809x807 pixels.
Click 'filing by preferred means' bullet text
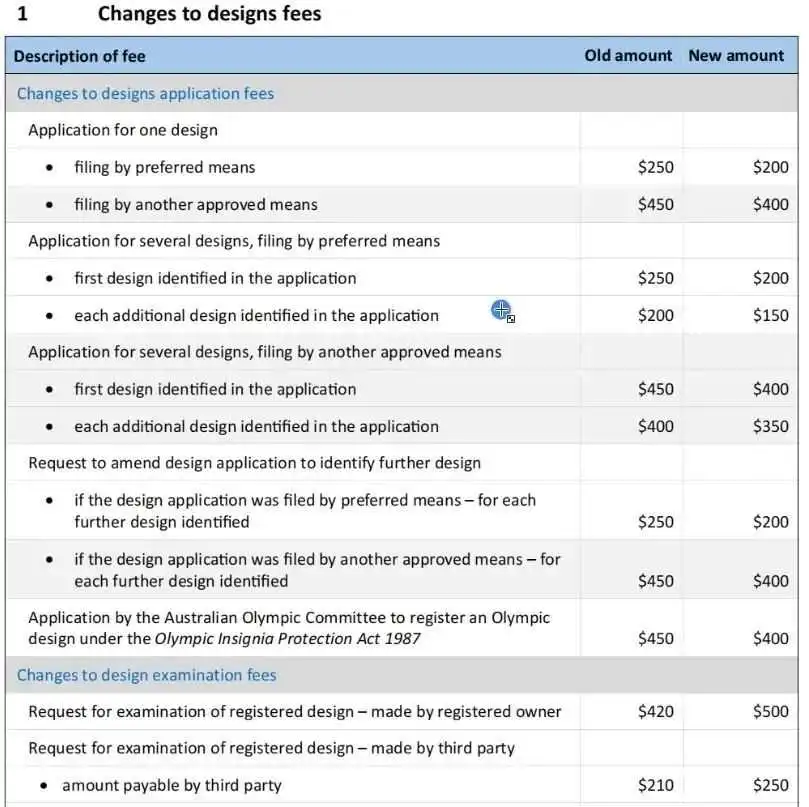pyautogui.click(x=165, y=167)
